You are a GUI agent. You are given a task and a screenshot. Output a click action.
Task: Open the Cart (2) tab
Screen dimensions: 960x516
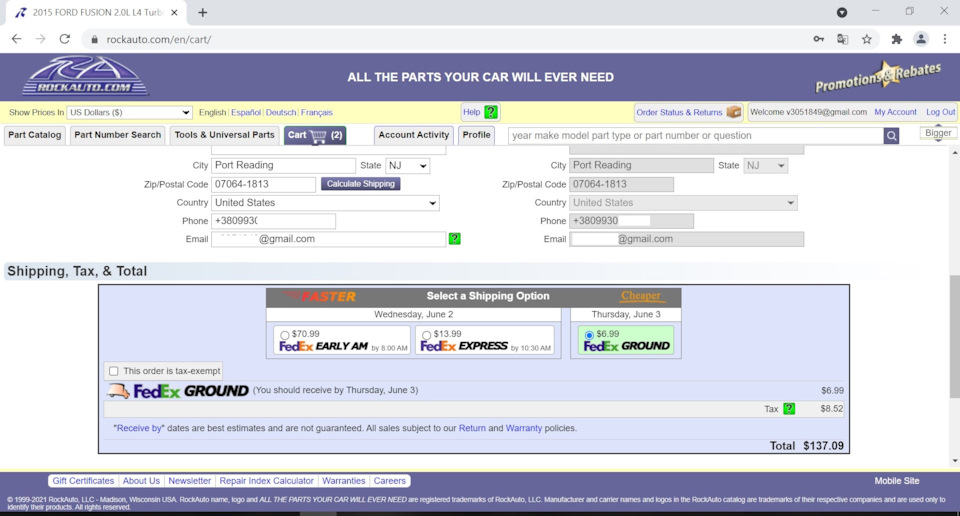(x=315, y=135)
